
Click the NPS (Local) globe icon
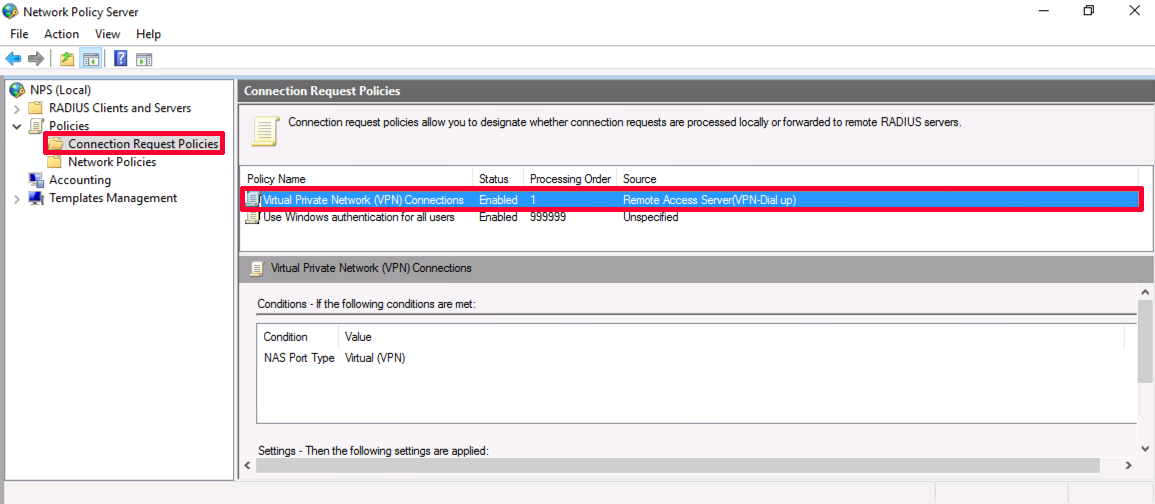[17, 90]
